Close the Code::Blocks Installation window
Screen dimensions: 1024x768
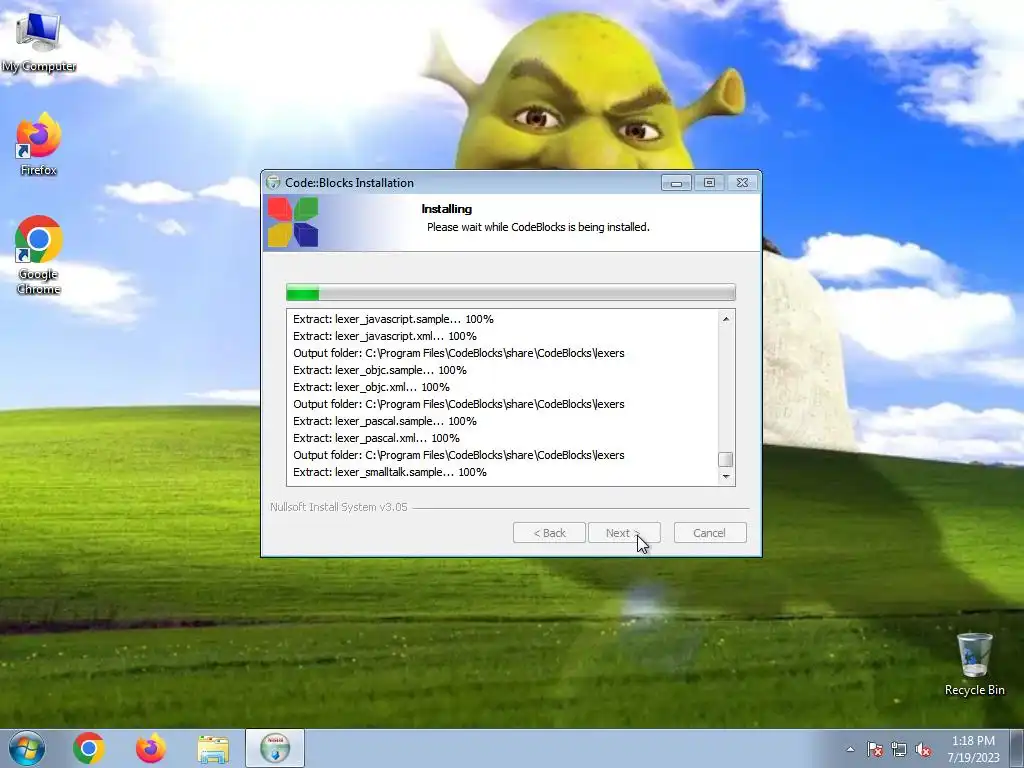pyautogui.click(x=743, y=183)
